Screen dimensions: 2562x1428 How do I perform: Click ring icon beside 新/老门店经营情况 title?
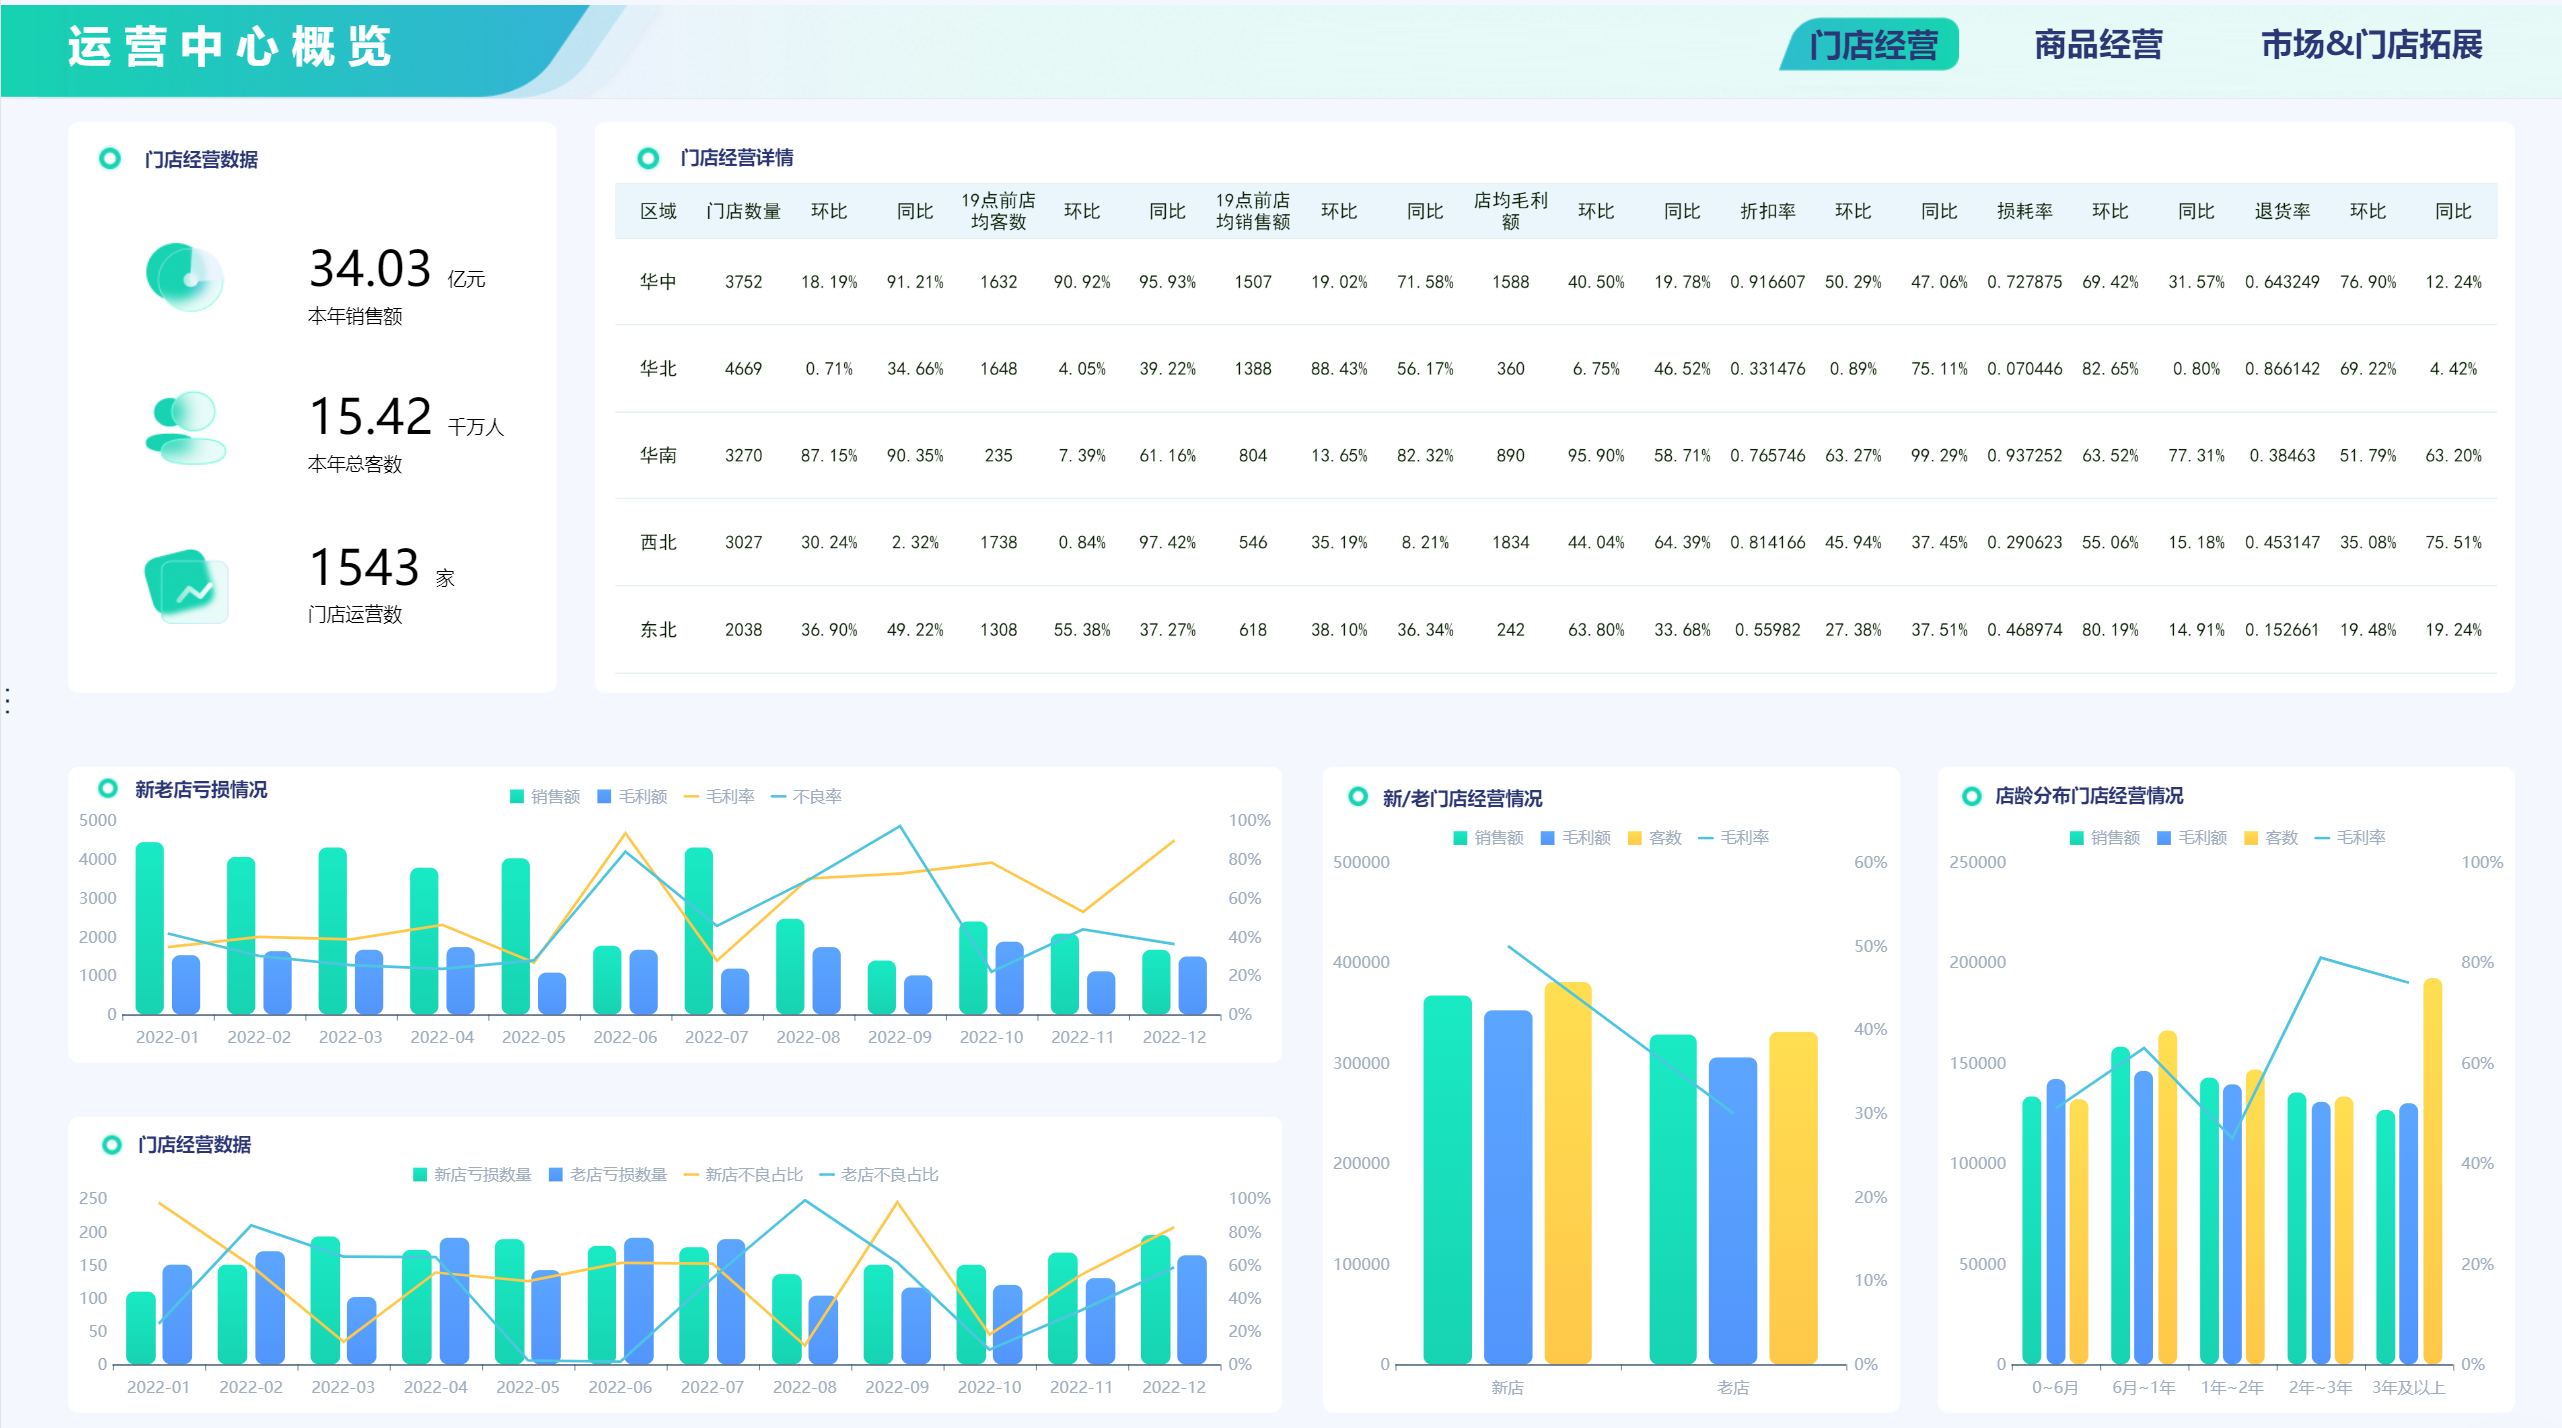tap(1357, 797)
